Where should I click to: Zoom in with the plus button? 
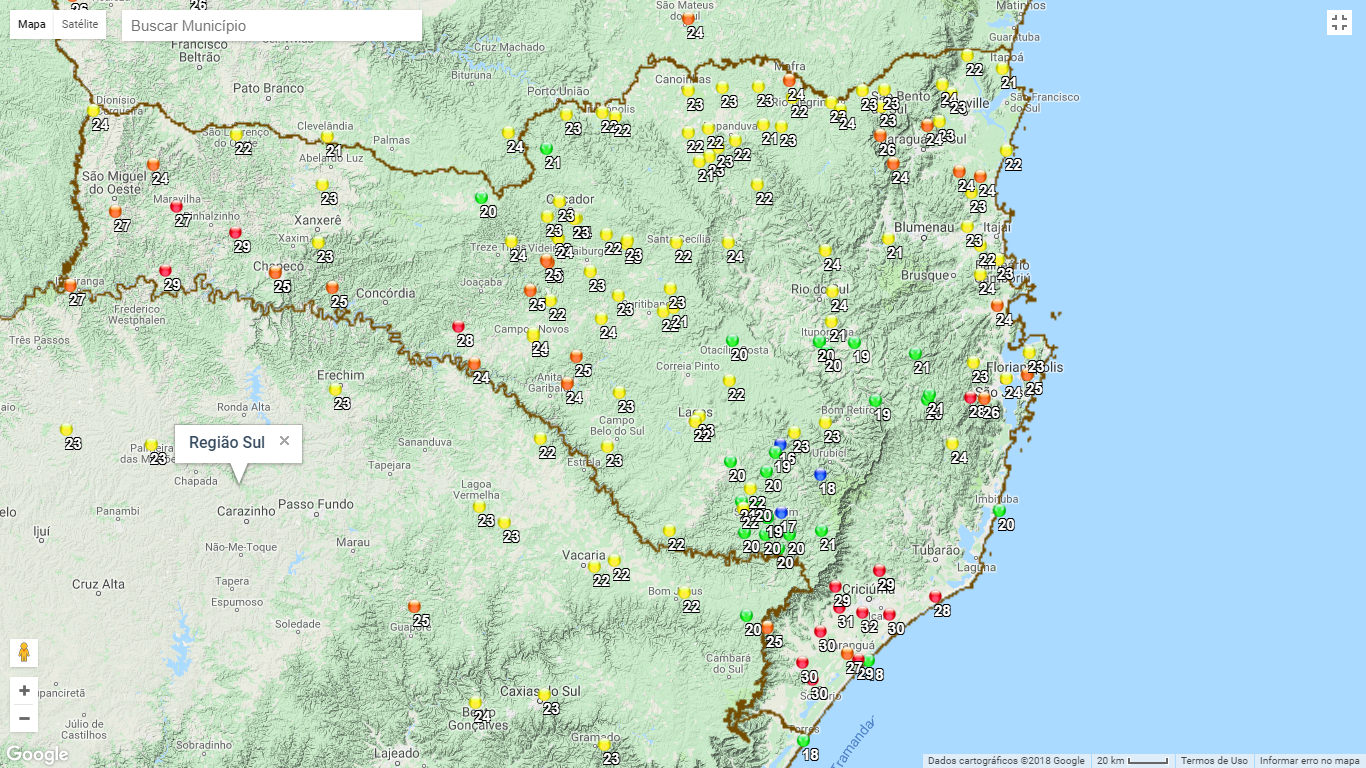24,691
